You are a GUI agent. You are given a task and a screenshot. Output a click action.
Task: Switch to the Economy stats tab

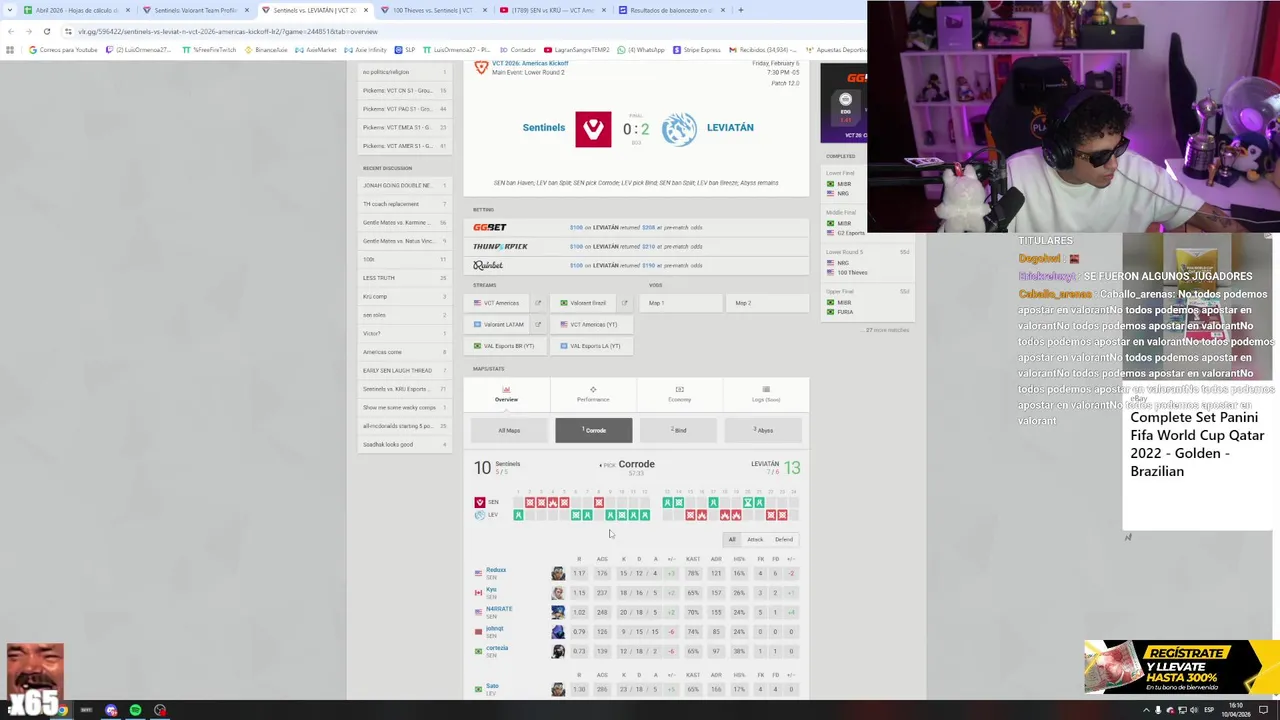(679, 394)
